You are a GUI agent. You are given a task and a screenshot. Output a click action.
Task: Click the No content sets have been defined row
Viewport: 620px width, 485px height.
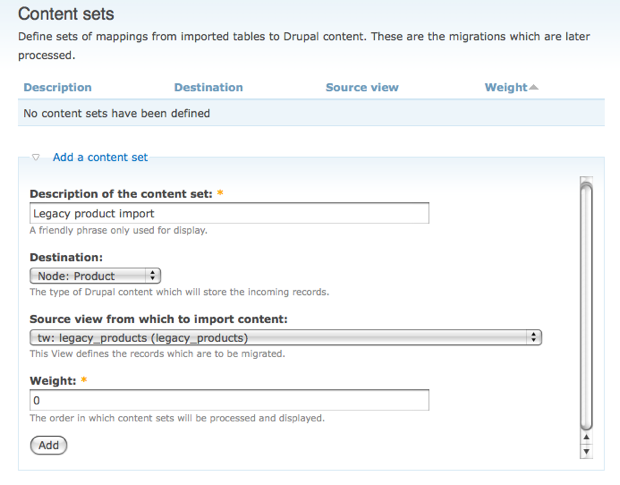click(x=311, y=113)
